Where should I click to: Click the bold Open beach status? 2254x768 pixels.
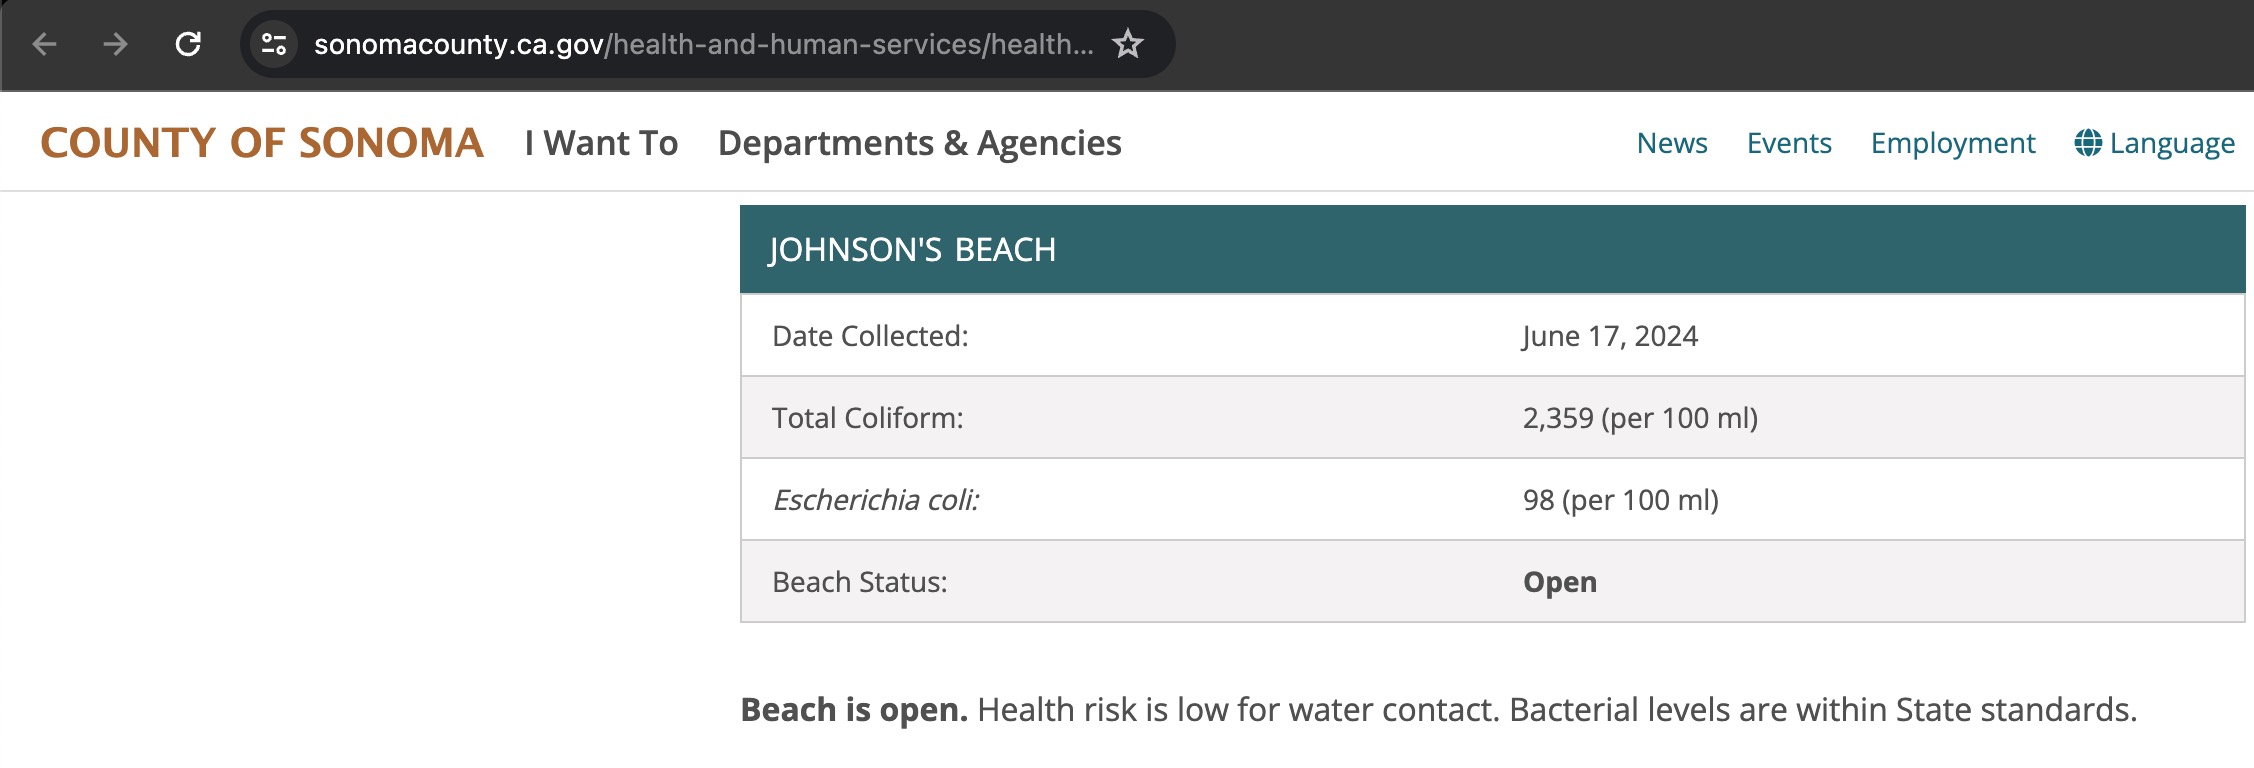pyautogui.click(x=1560, y=582)
